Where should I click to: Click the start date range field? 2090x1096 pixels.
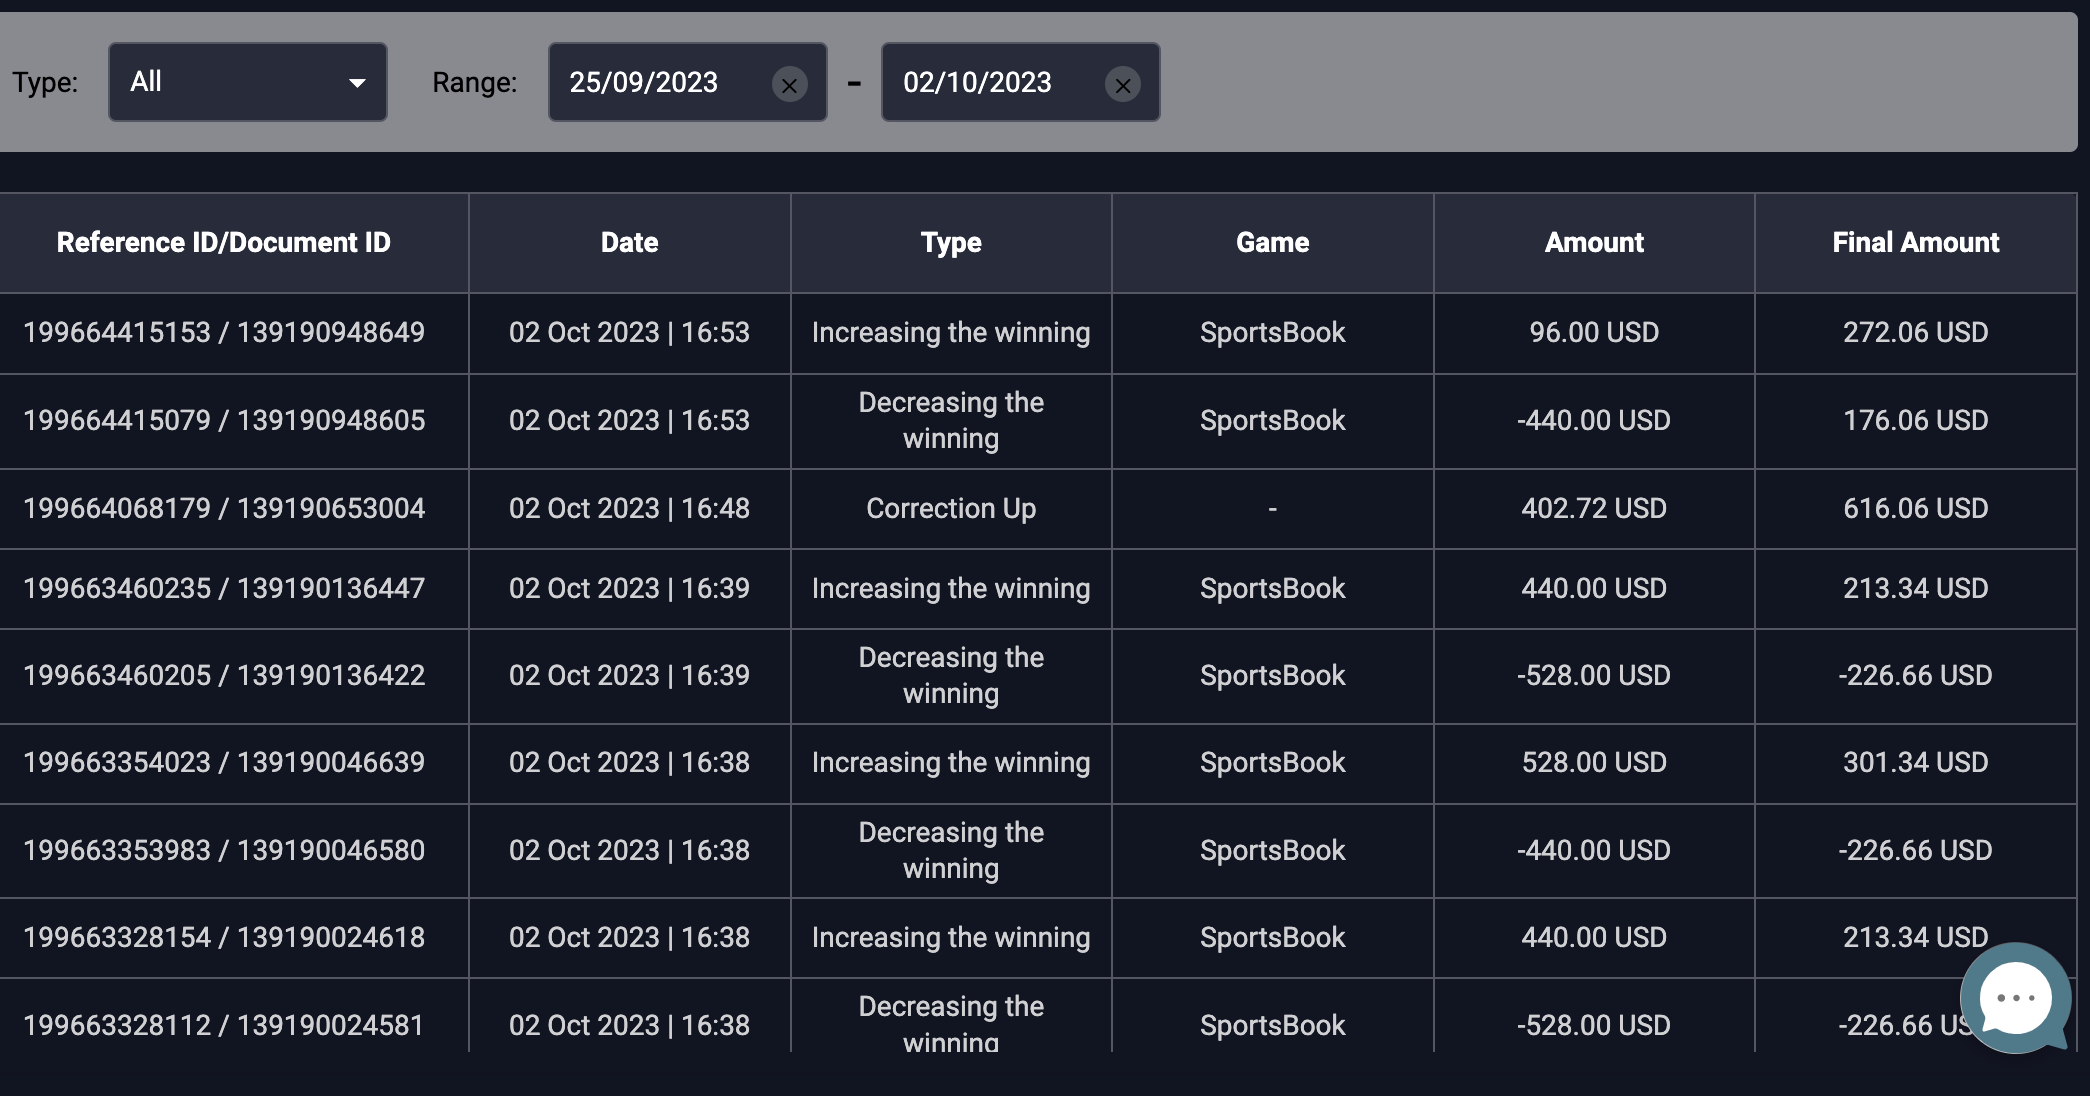point(655,82)
